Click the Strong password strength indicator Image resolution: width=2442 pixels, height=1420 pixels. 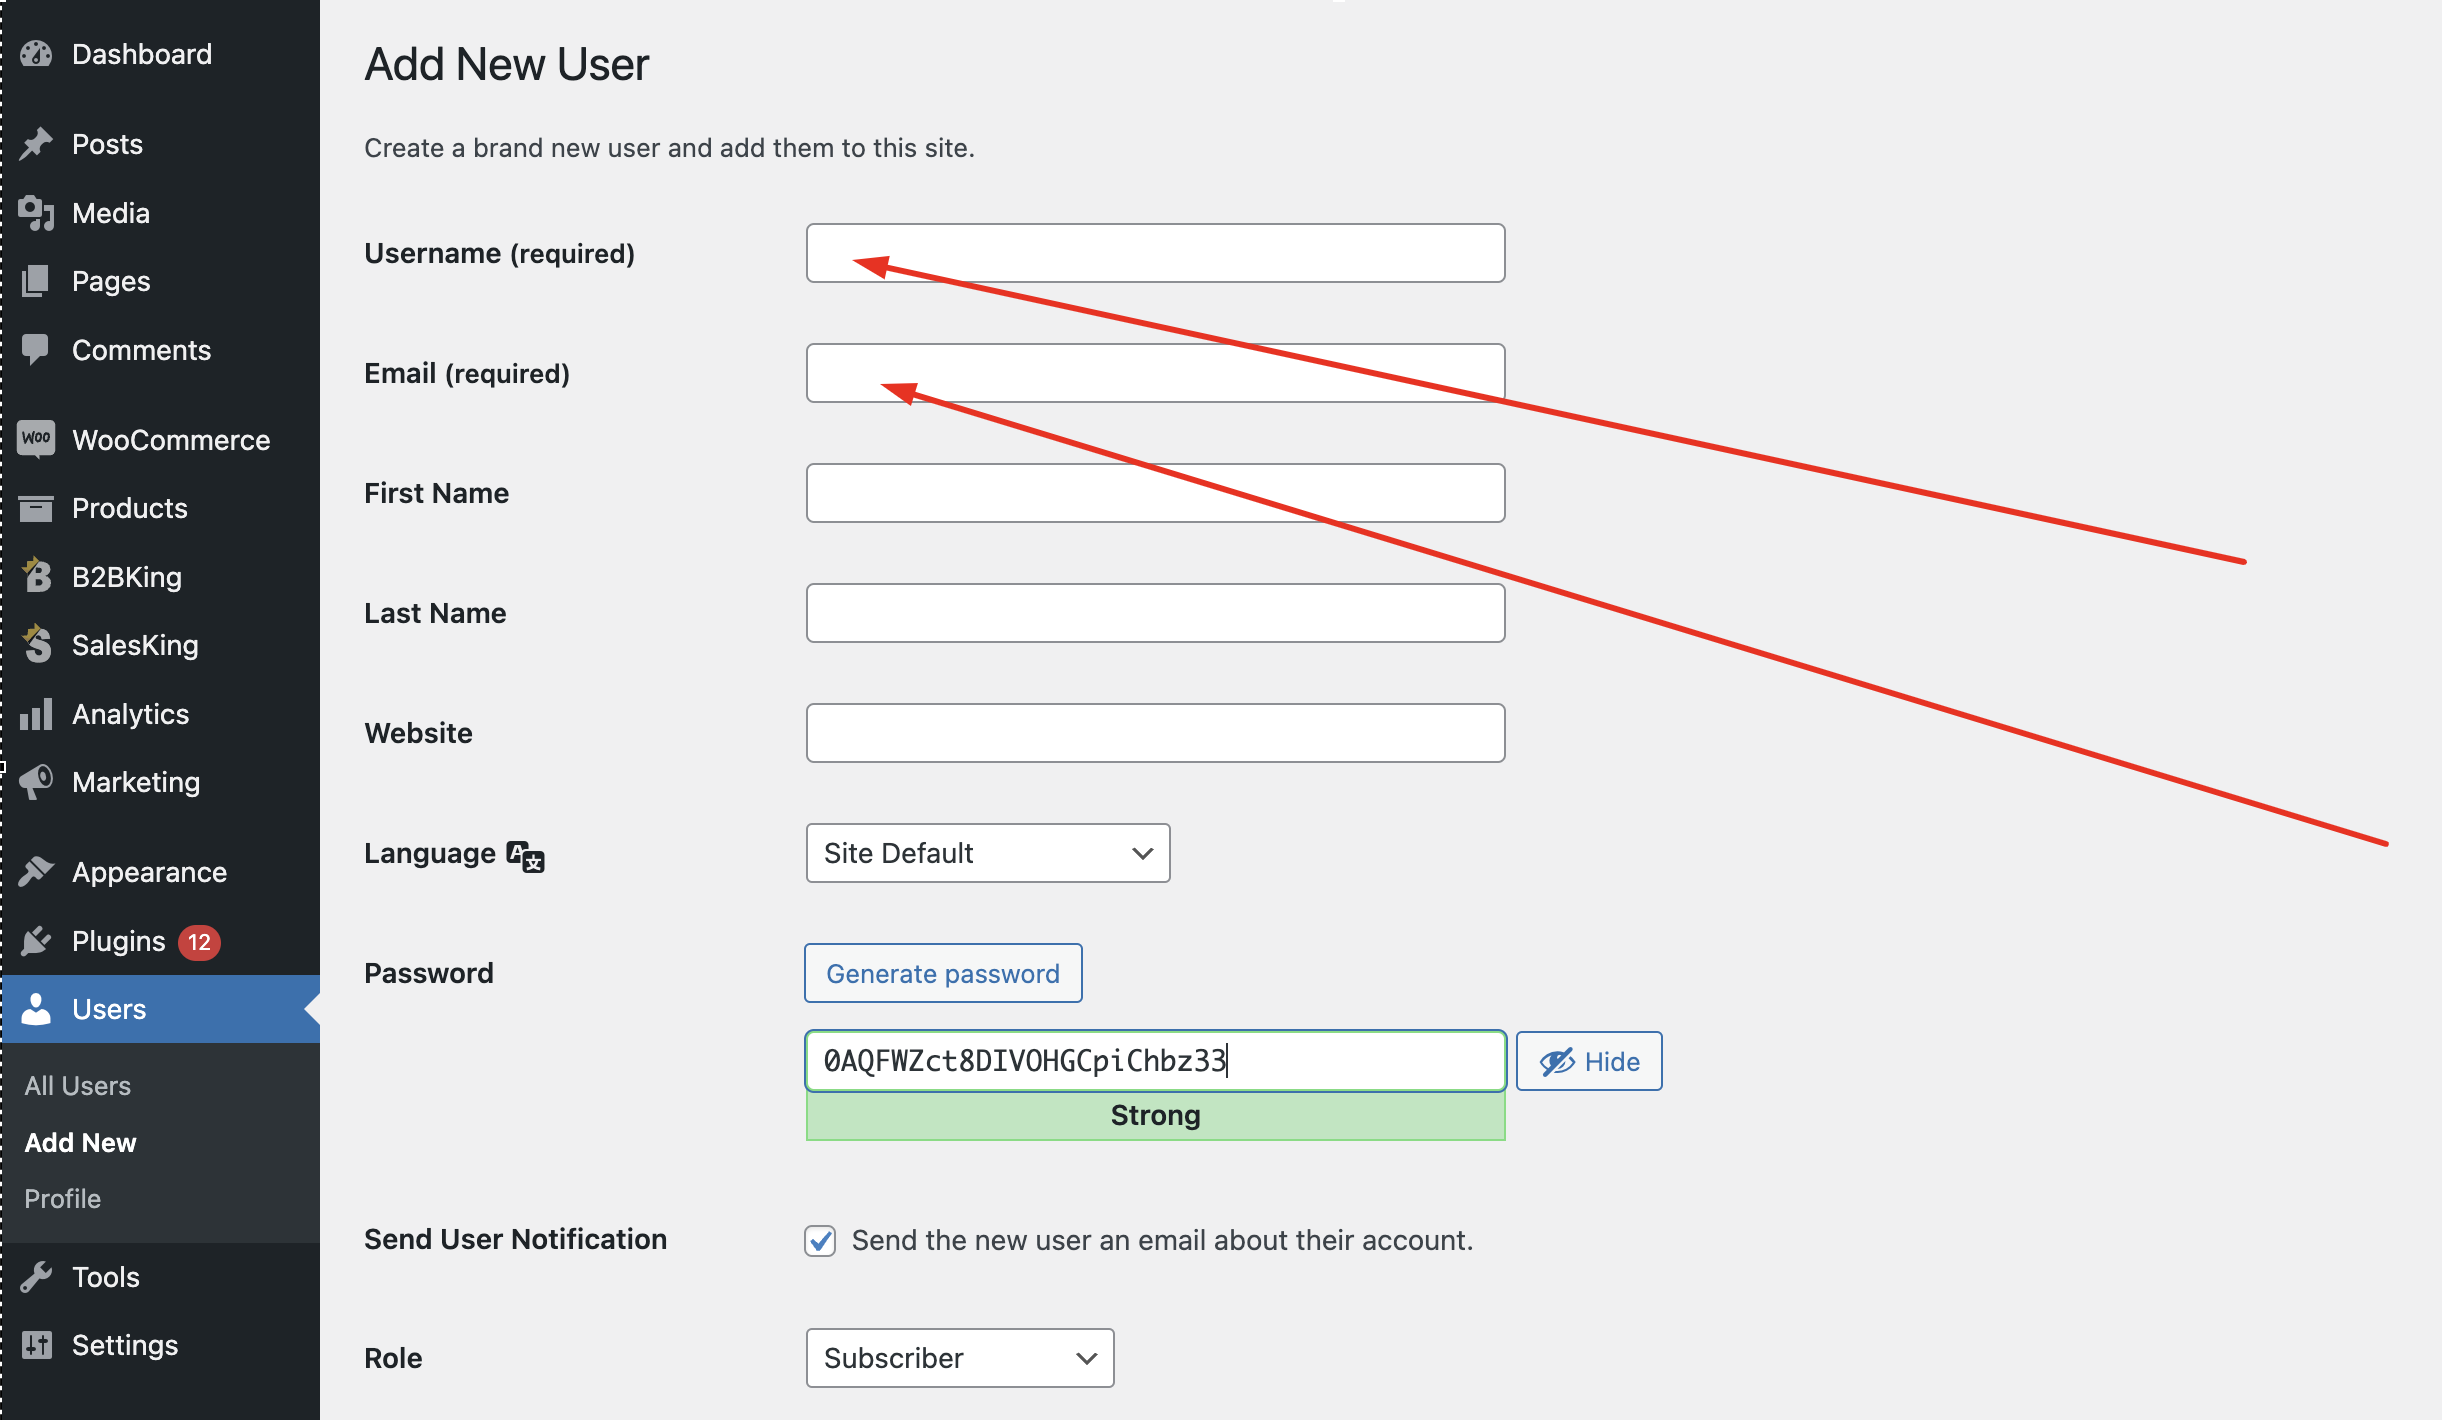1155,1116
